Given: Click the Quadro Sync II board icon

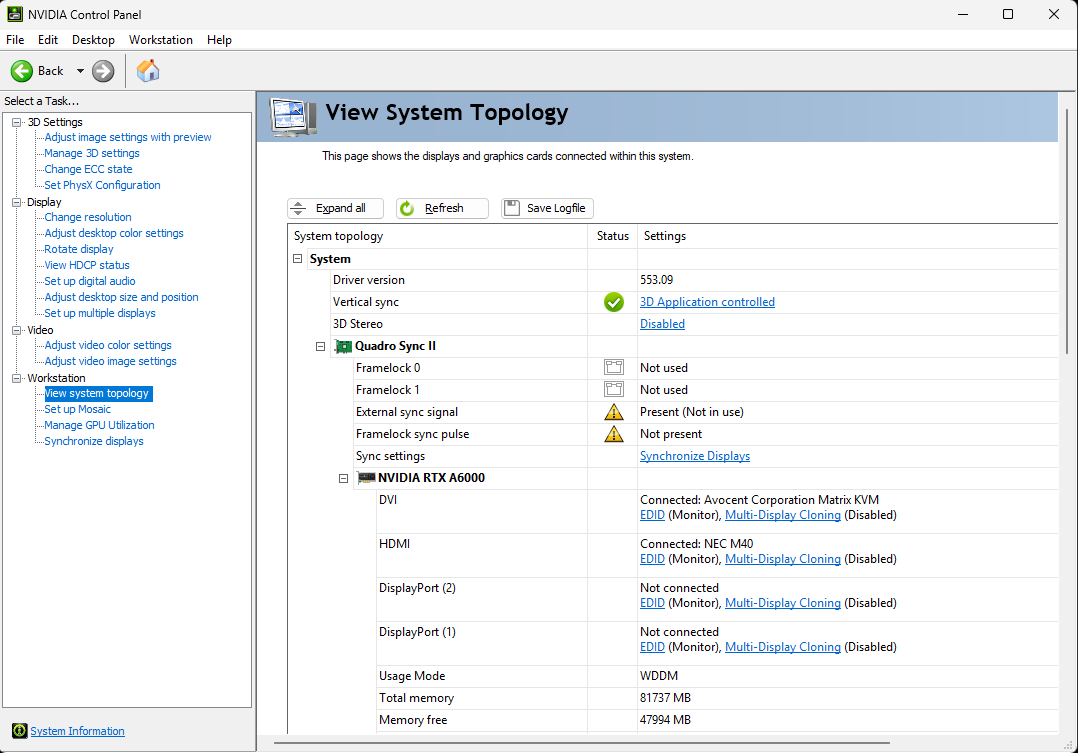Looking at the screenshot, I should coord(343,346).
